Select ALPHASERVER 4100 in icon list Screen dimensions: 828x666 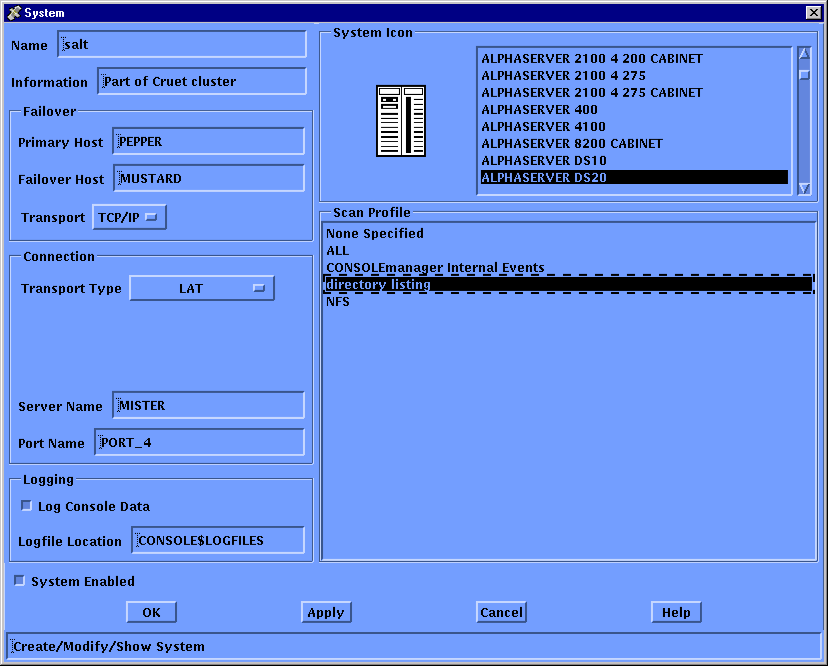(x=634, y=126)
